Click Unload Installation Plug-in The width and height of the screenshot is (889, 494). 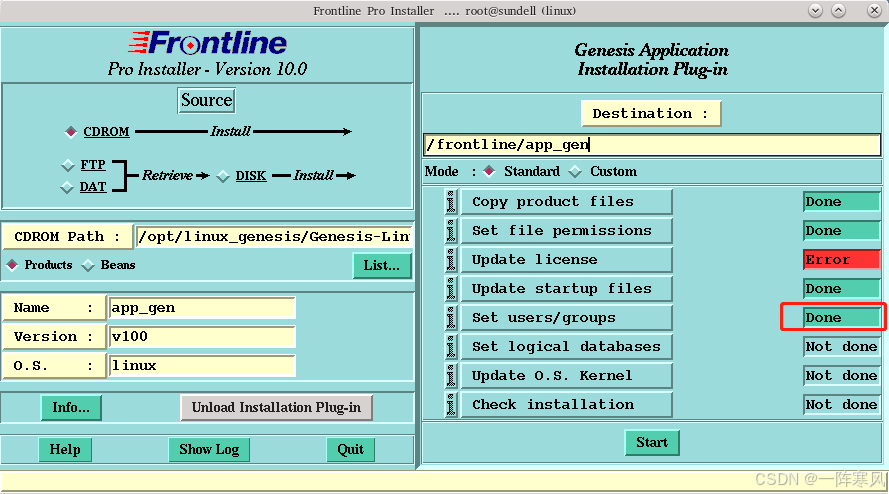(x=276, y=408)
